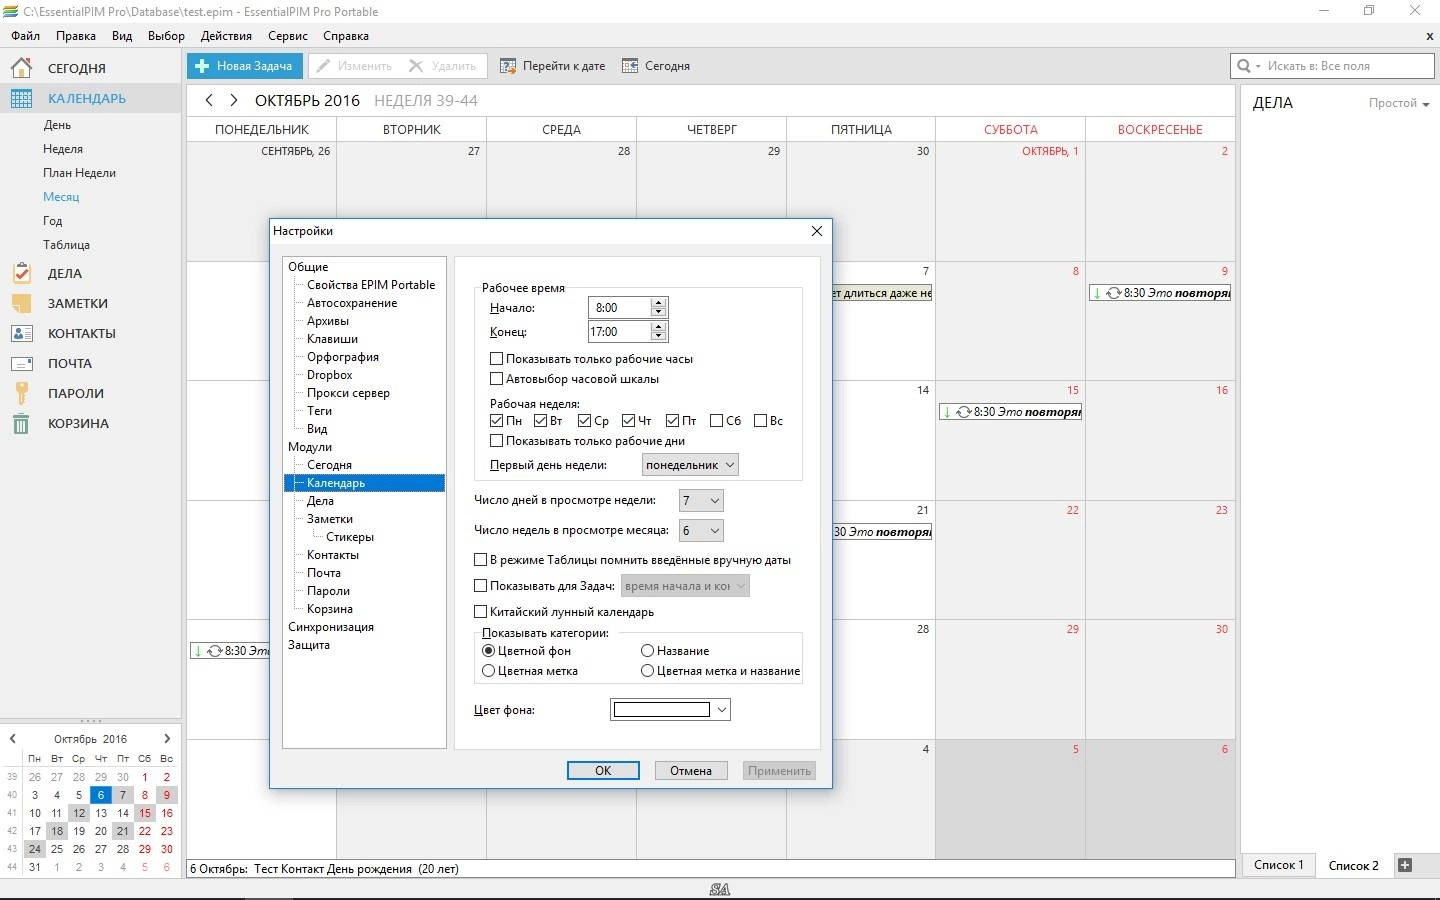Viewport: 1440px width, 900px height.
Task: Switch calendar to Неделя view
Action: pyautogui.click(x=63, y=149)
